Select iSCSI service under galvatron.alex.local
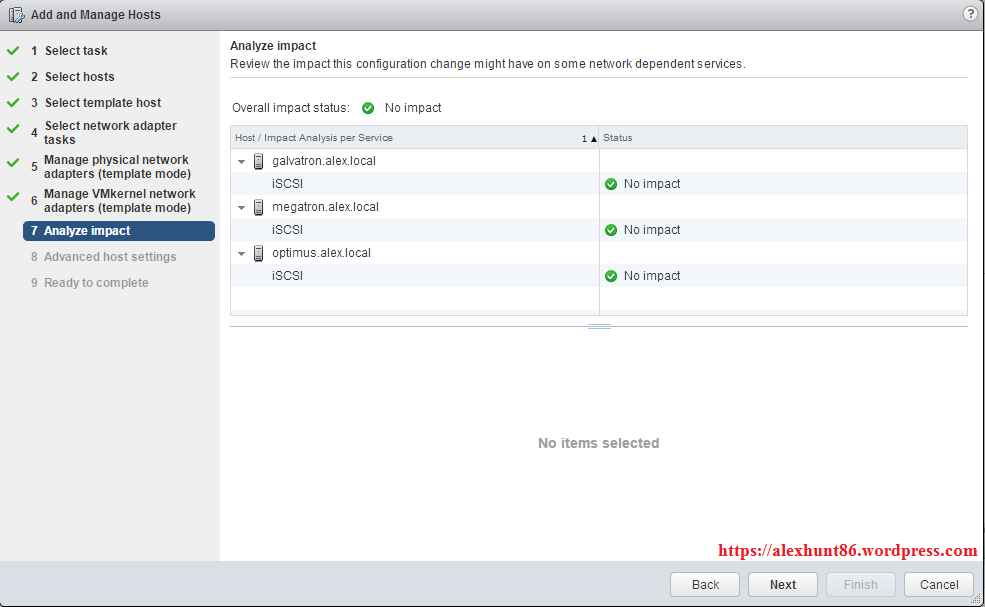Image resolution: width=985 pixels, height=607 pixels. pos(287,184)
